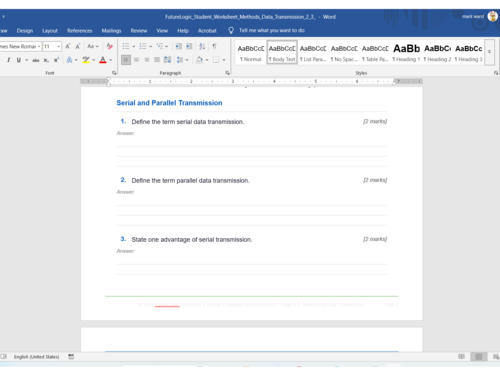
Task: Switch to Read Mode view icon
Action: pos(461,357)
